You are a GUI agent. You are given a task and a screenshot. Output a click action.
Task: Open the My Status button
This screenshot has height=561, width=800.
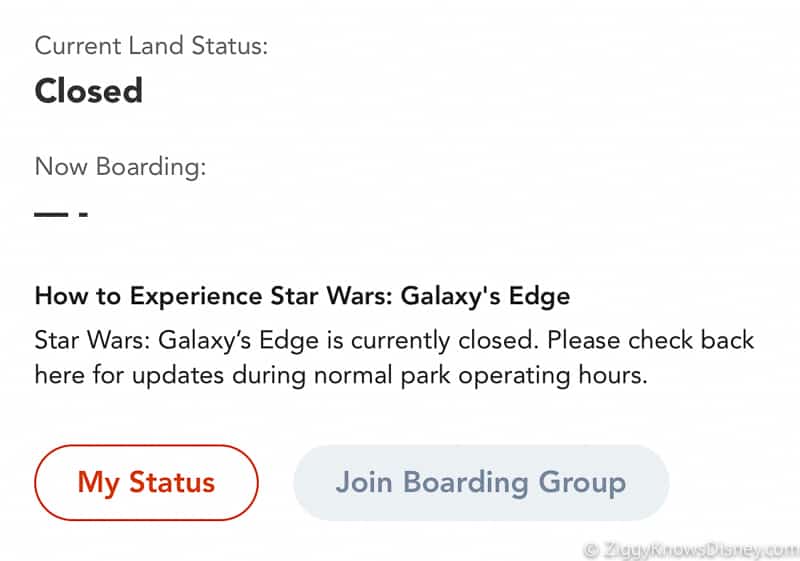[x=146, y=482]
